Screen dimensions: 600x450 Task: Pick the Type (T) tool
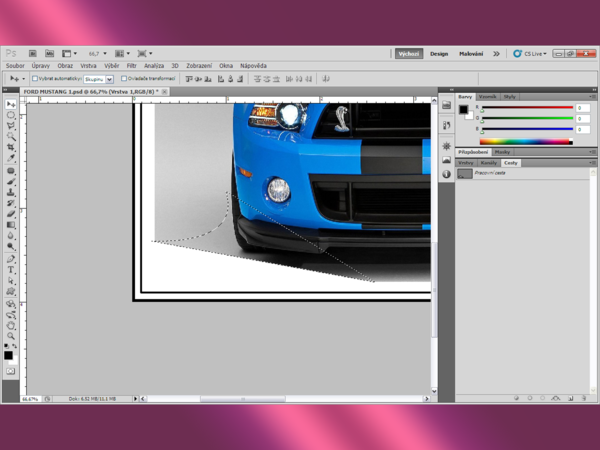pyautogui.click(x=11, y=269)
